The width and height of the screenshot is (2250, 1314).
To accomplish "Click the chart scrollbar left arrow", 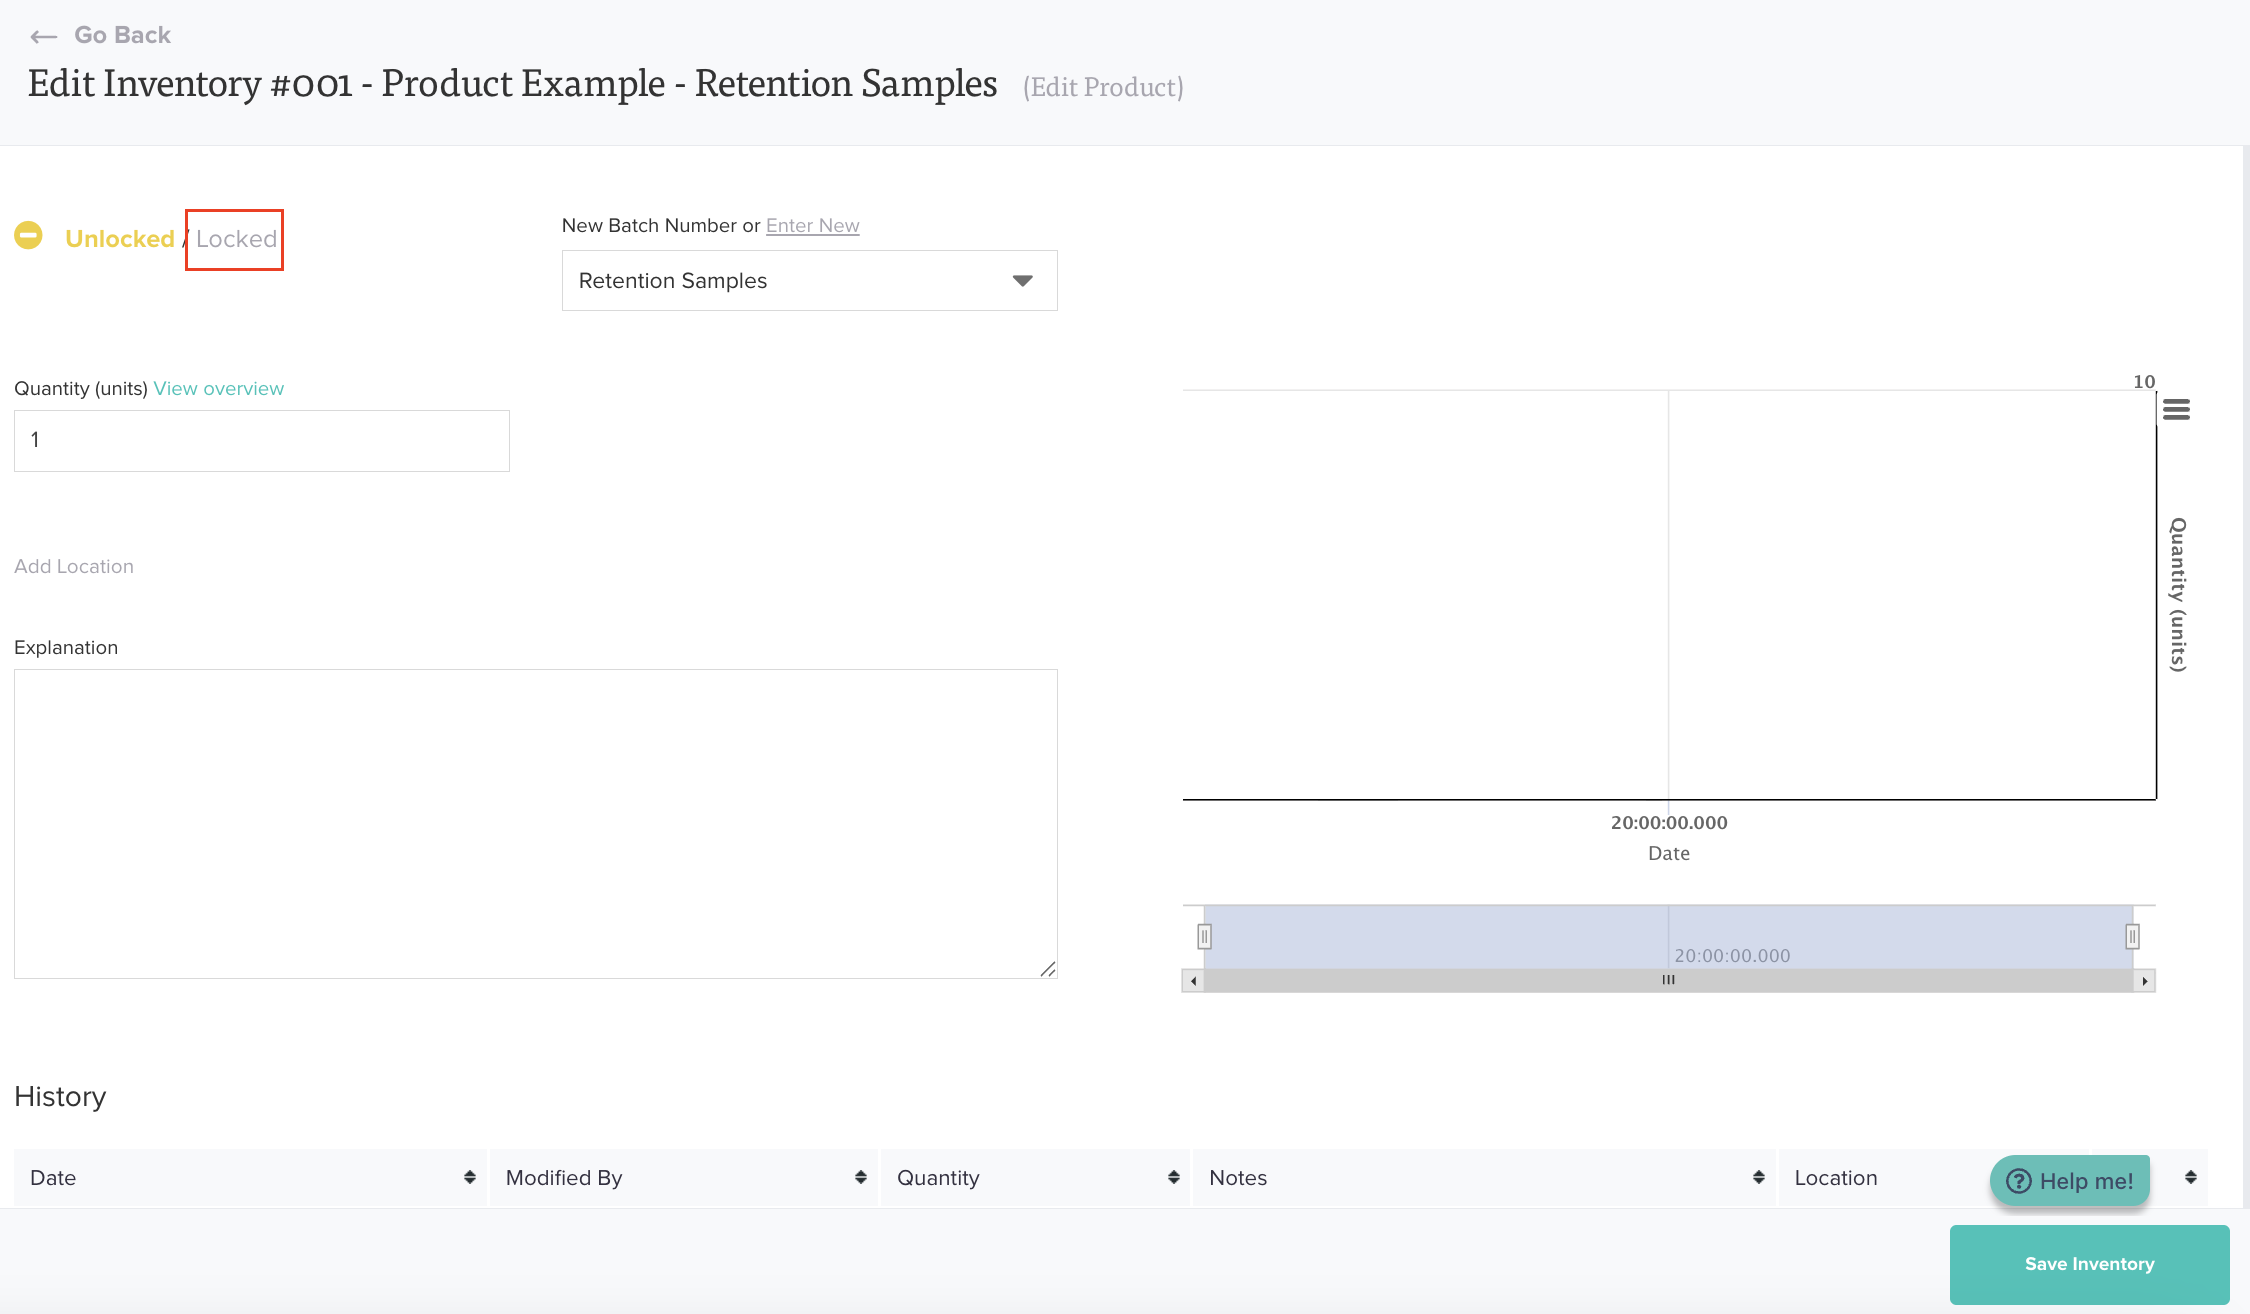I will 1193,981.
